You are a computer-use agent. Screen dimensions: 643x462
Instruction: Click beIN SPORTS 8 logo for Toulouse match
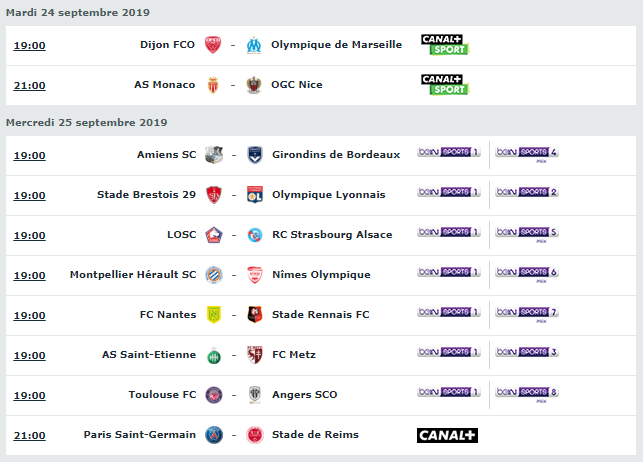(527, 394)
